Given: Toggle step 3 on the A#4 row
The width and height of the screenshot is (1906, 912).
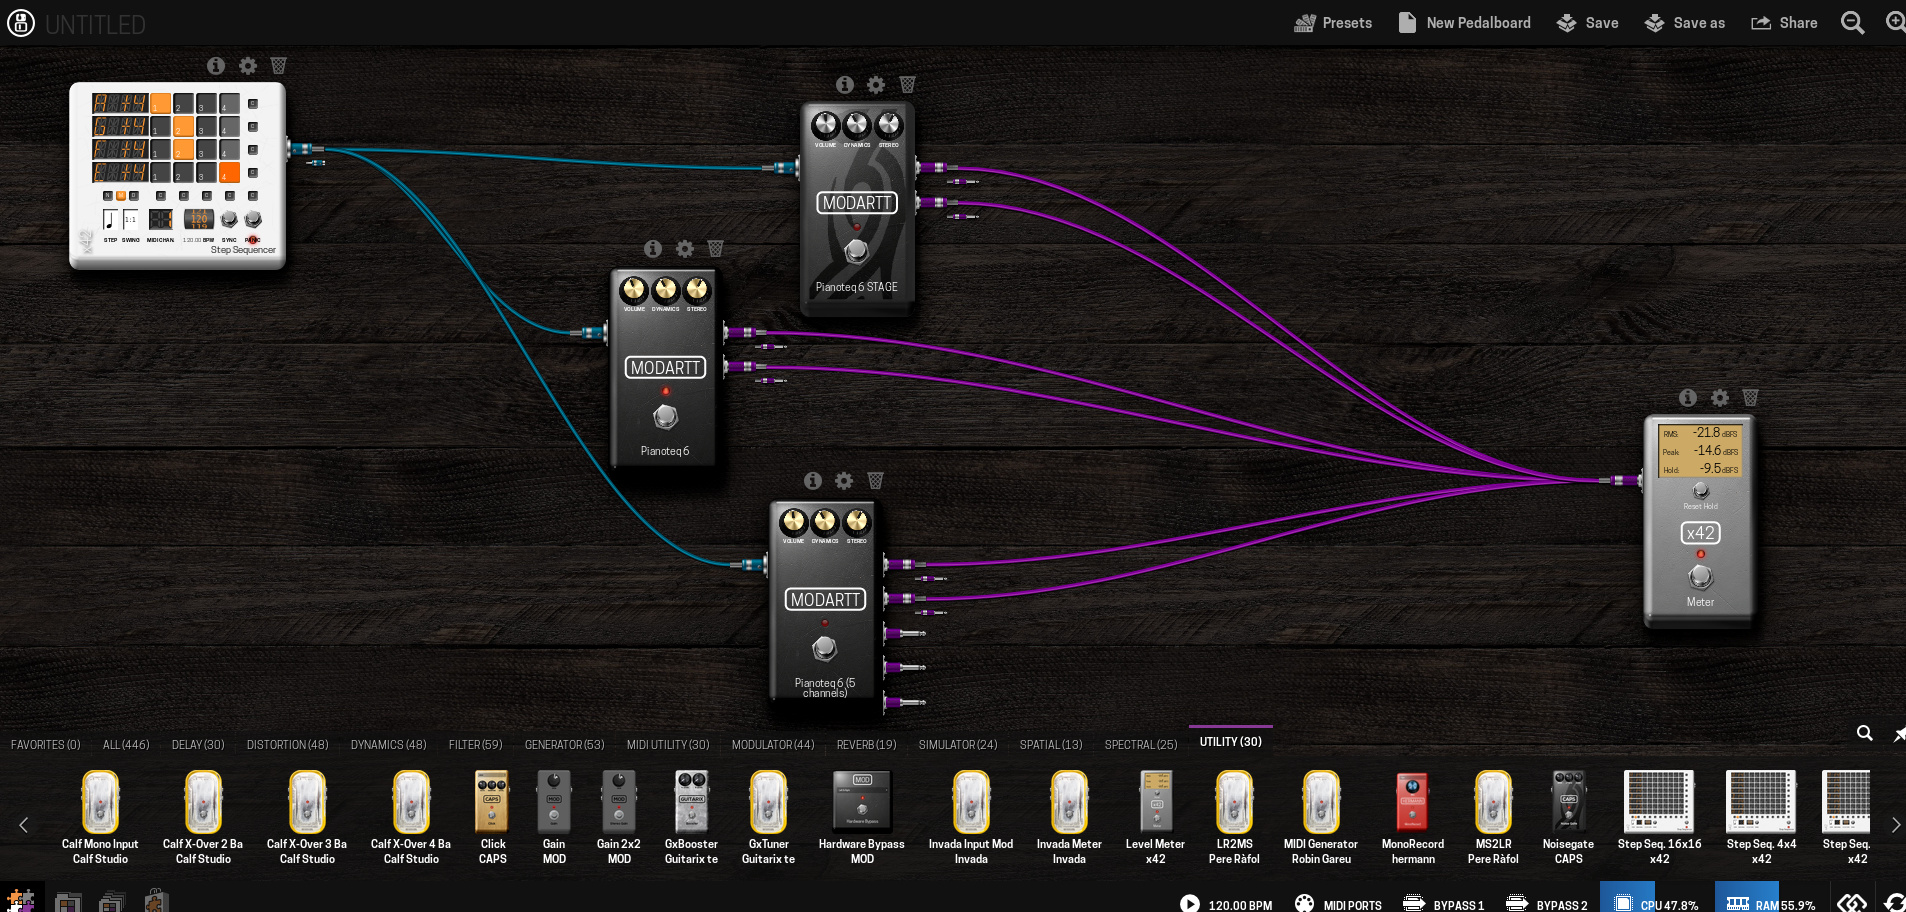Looking at the screenshot, I should click(207, 103).
